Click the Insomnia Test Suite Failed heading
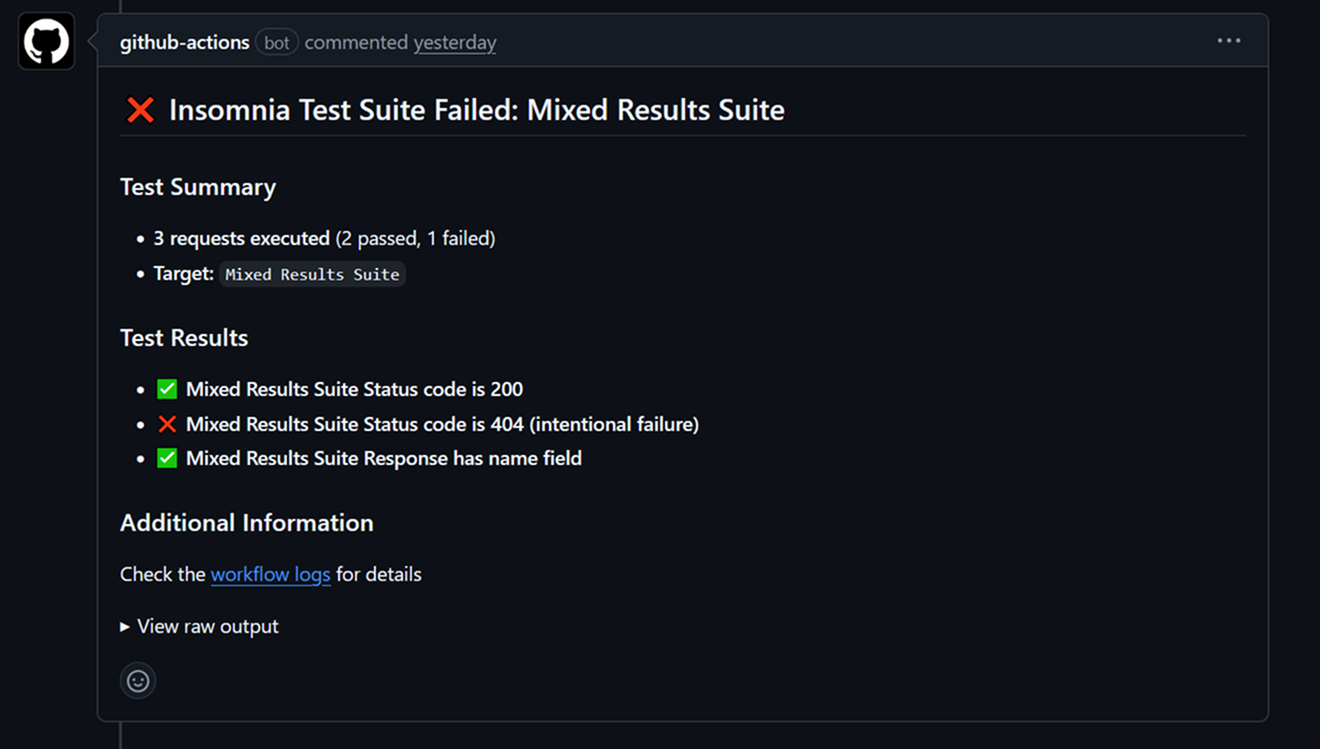Viewport: 1320px width, 749px height. pos(474,110)
